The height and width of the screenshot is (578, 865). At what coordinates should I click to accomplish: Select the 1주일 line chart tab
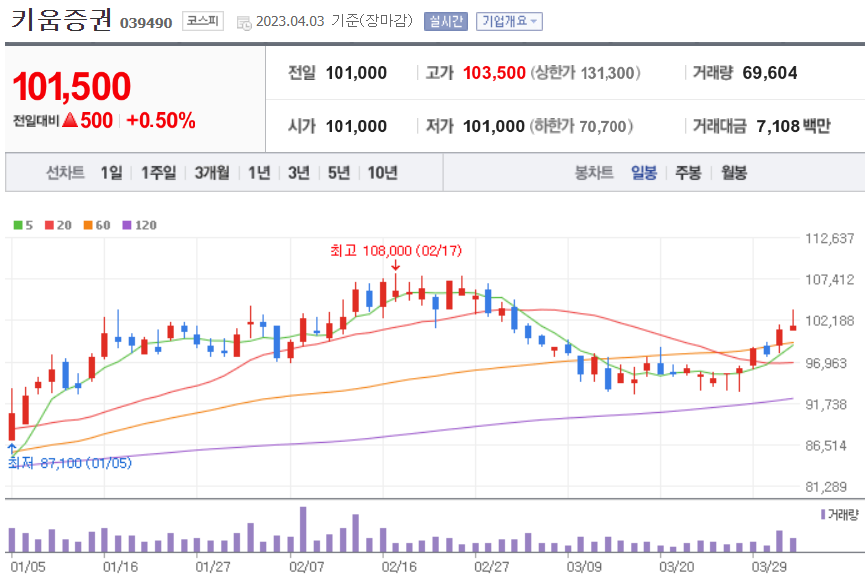point(159,173)
